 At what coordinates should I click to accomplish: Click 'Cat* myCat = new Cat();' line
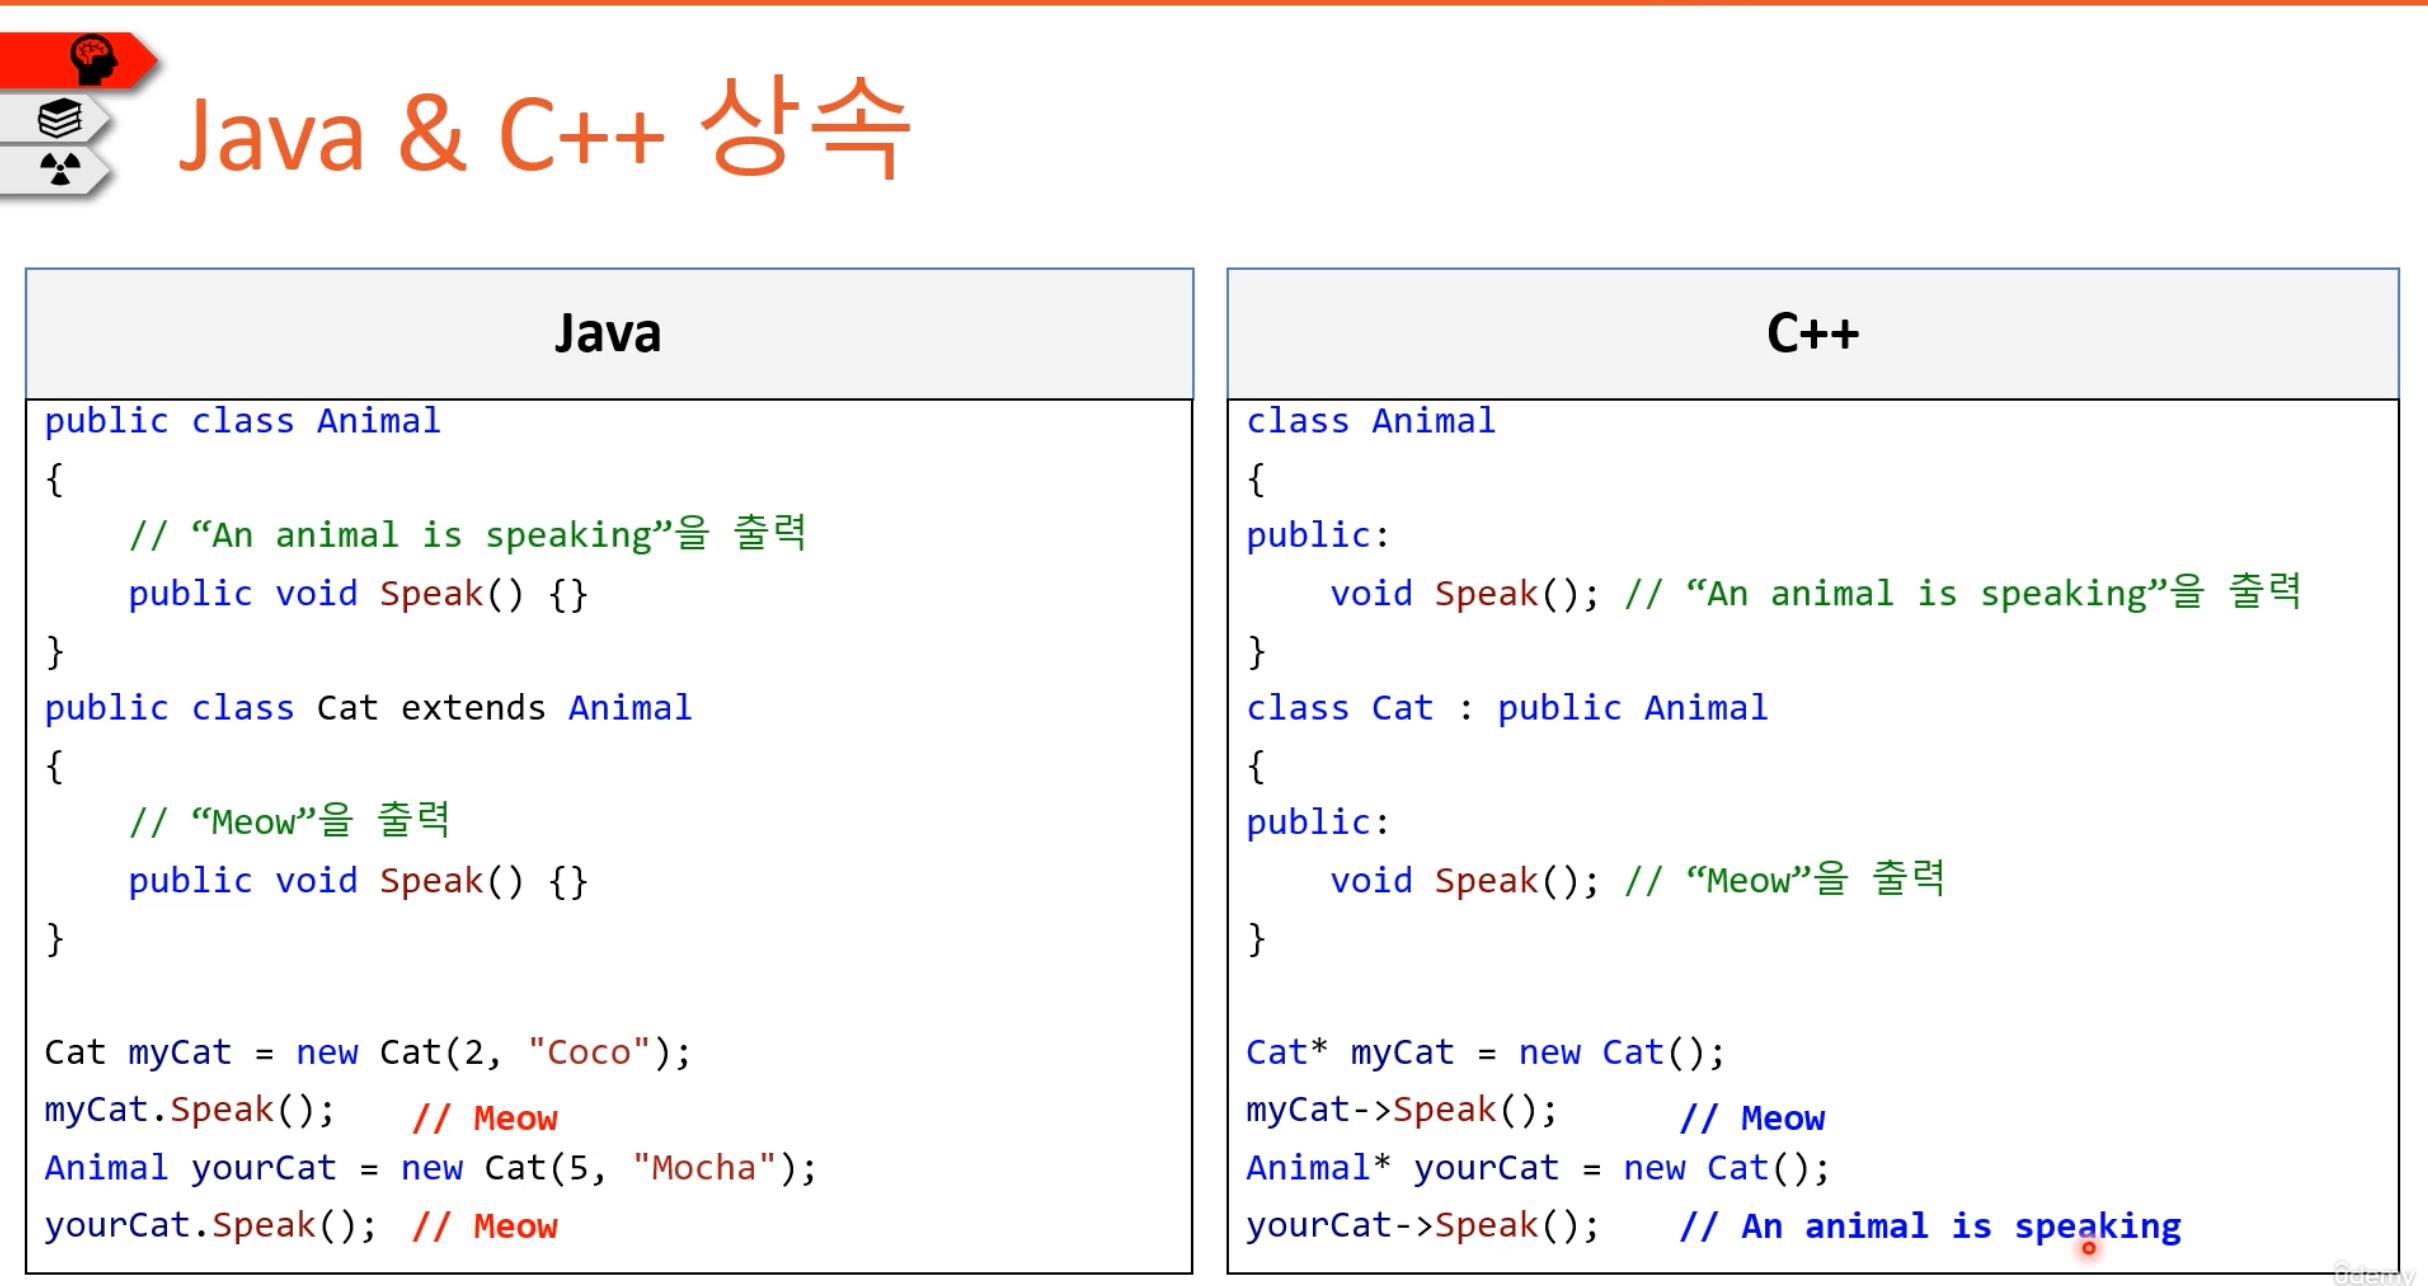(1484, 1052)
